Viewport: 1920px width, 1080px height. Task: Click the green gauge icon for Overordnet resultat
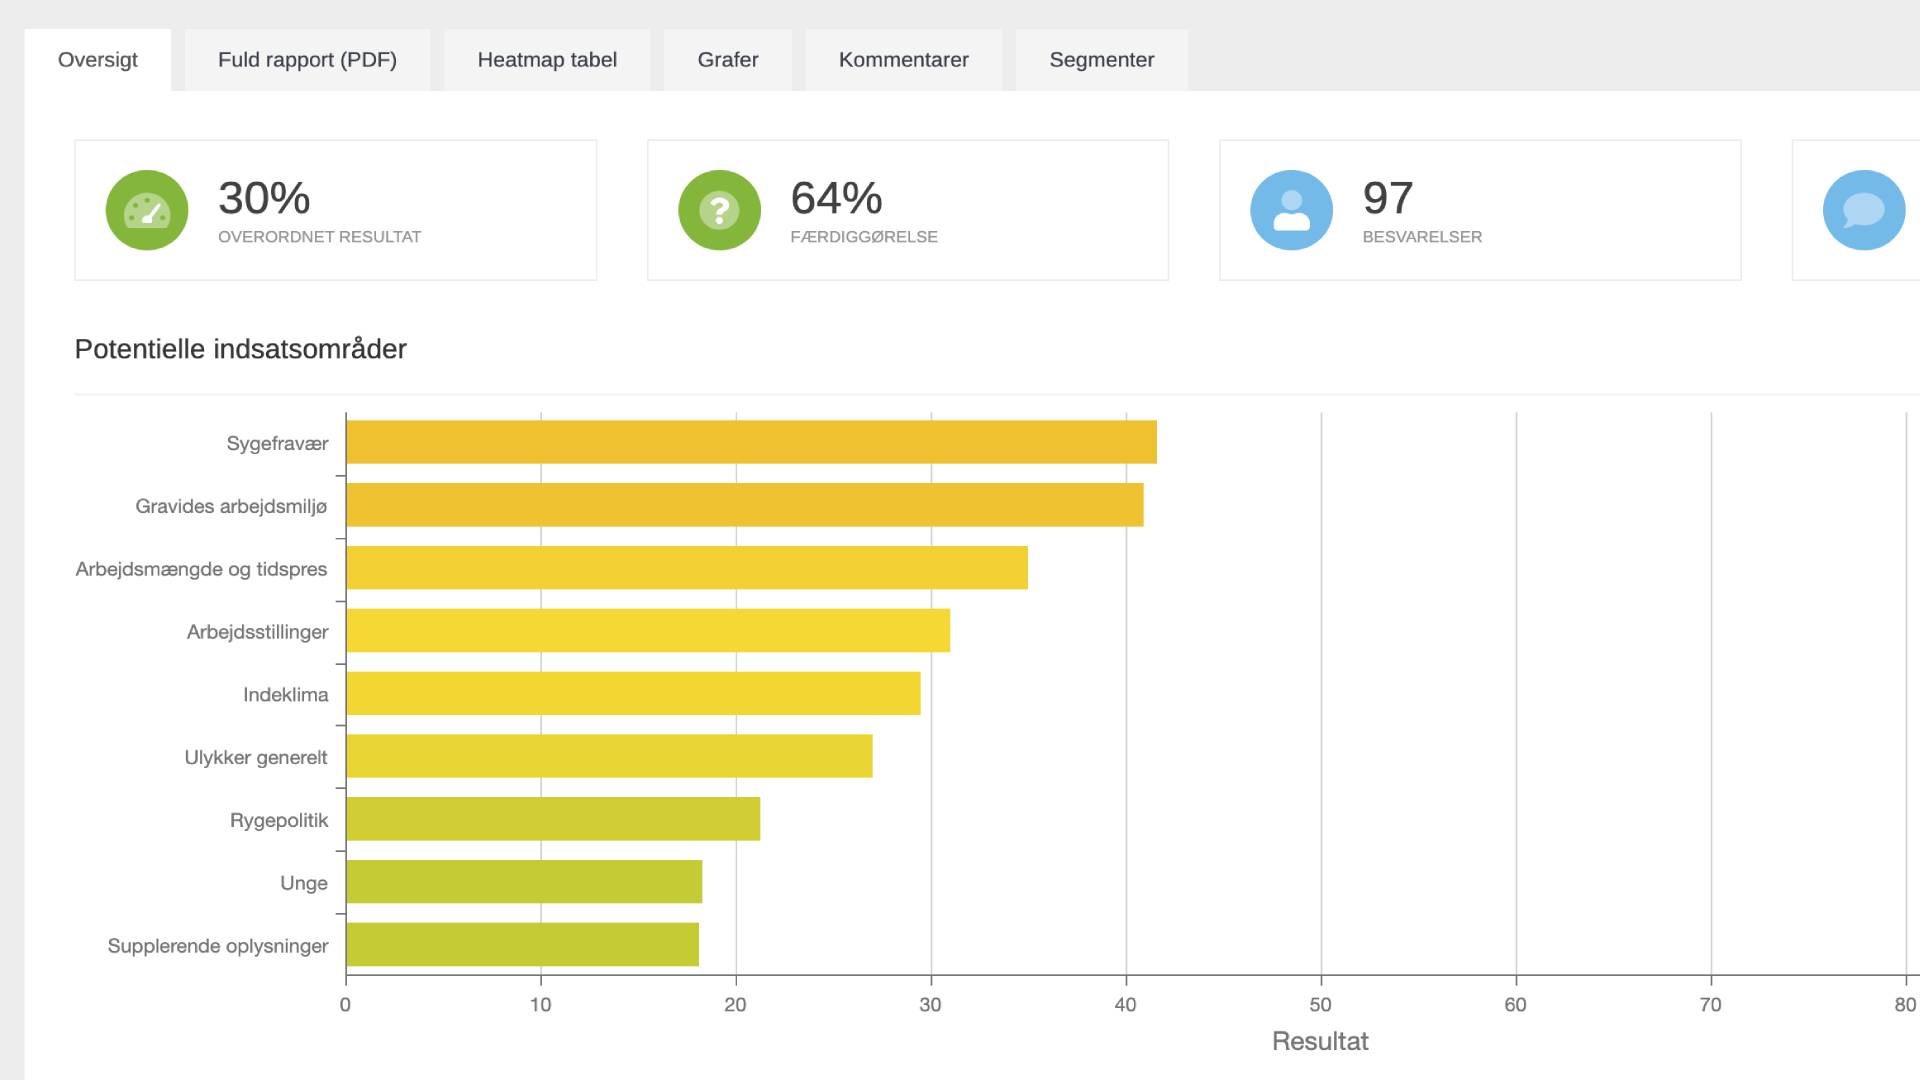point(147,210)
